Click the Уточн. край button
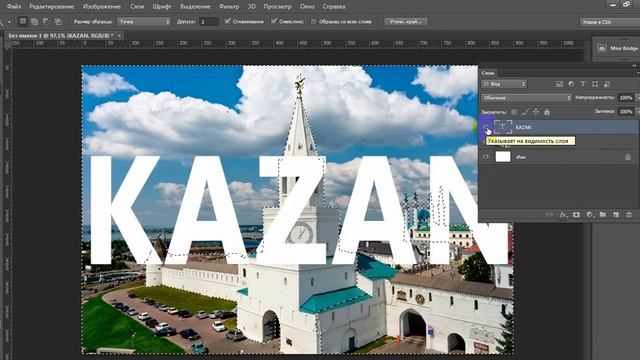This screenshot has width=640, height=360. click(x=406, y=21)
